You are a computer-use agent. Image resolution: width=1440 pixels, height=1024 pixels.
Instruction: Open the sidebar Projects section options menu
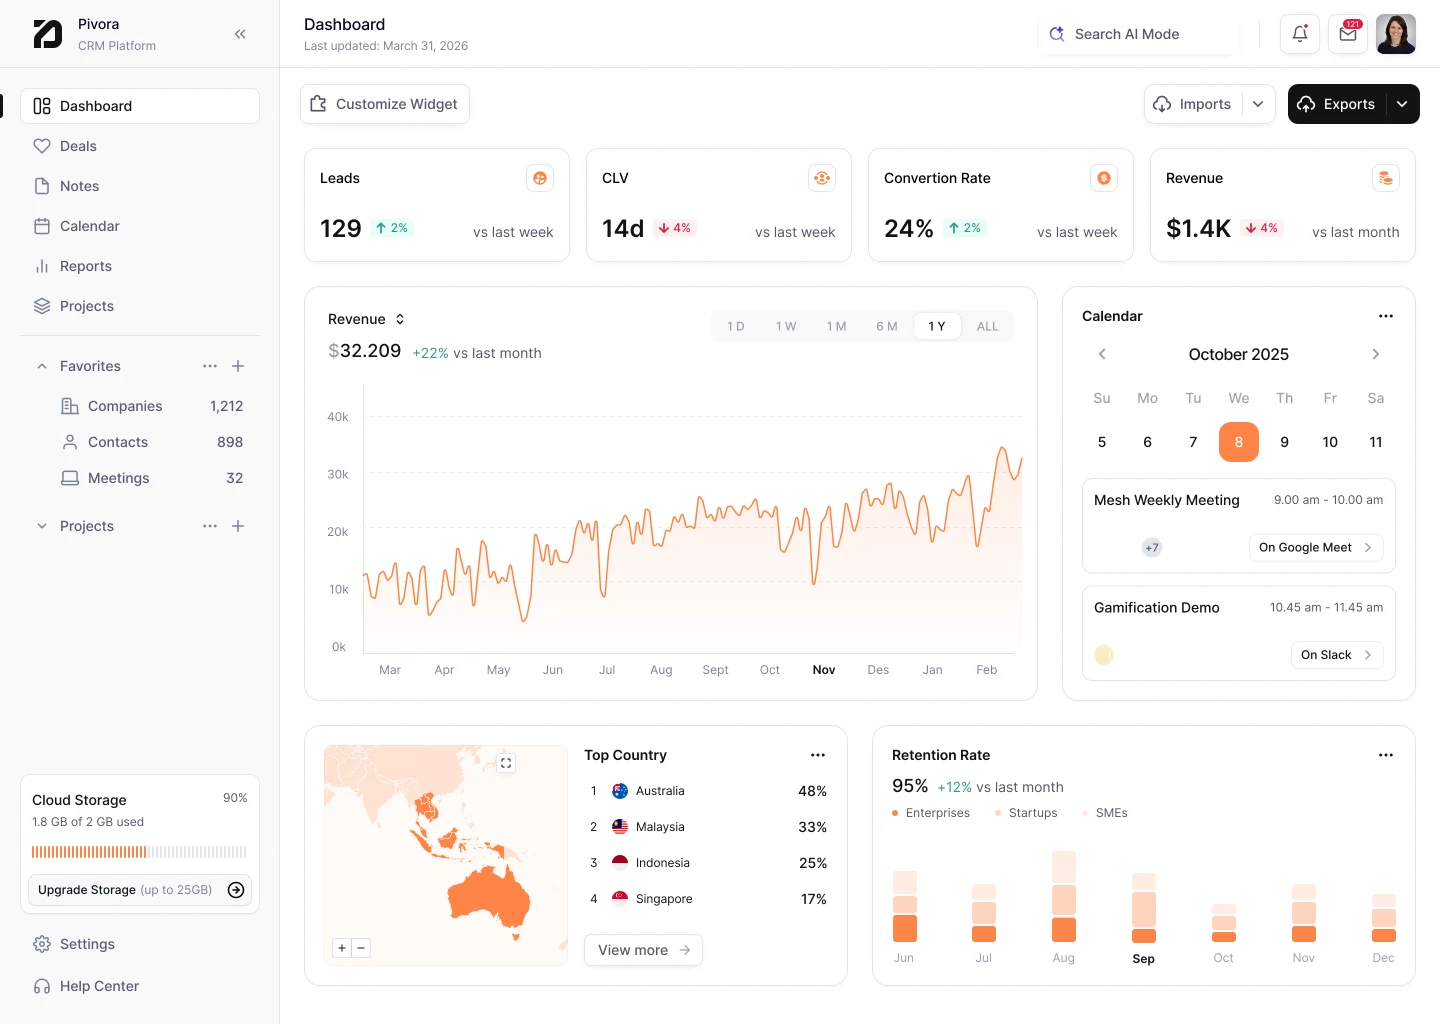210,526
